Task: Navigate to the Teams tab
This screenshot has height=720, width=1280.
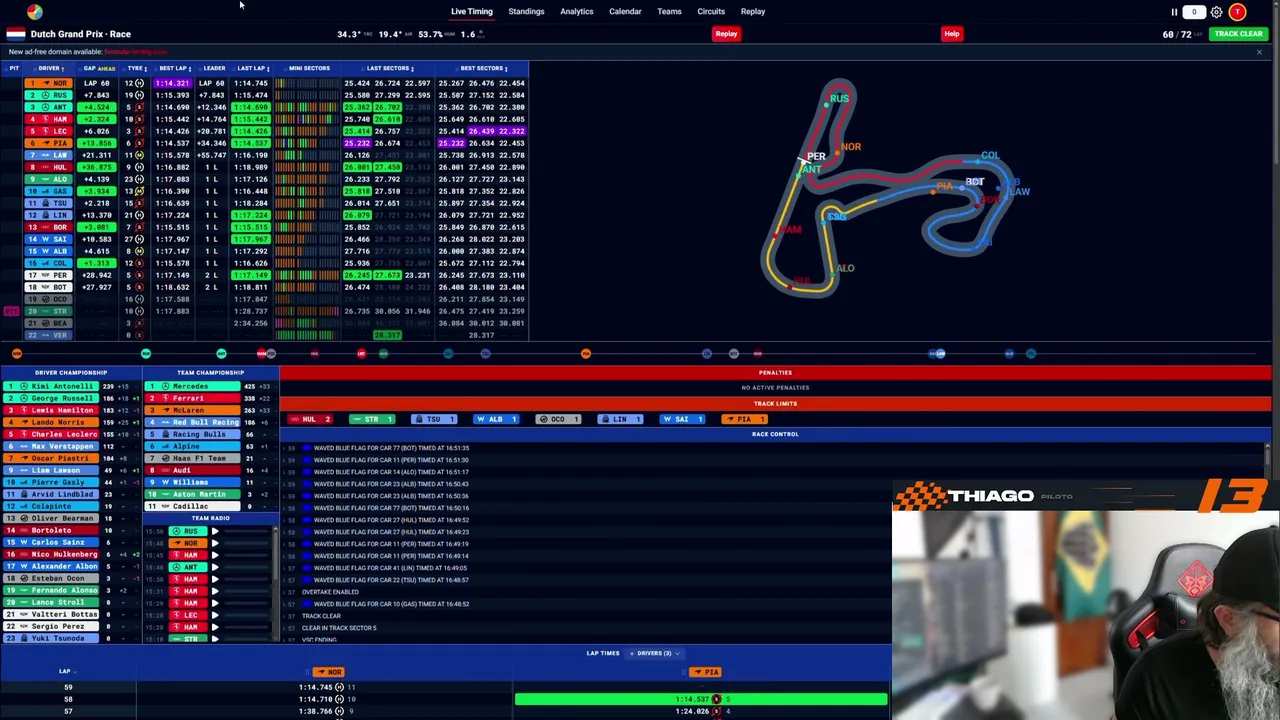Action: click(x=669, y=12)
